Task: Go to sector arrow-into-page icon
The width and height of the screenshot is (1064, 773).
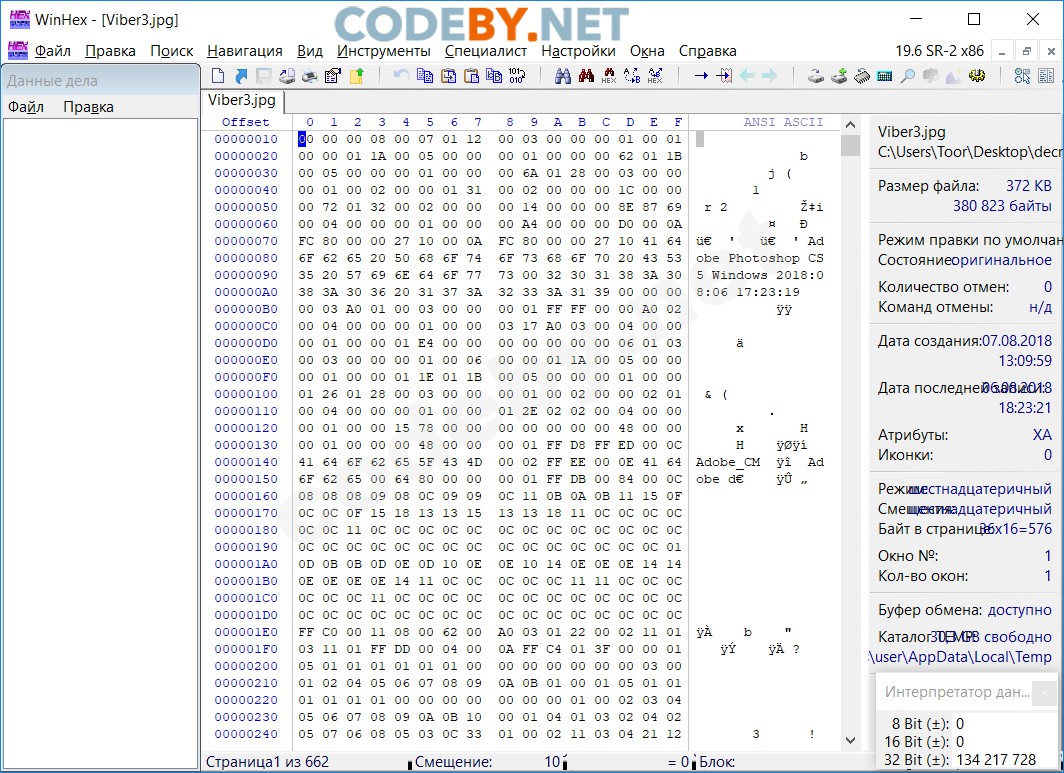Action: (724, 75)
